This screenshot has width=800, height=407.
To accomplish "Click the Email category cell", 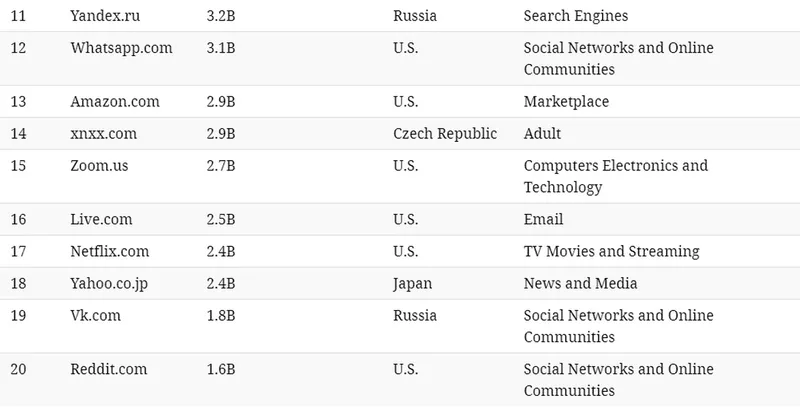I will tap(543, 219).
